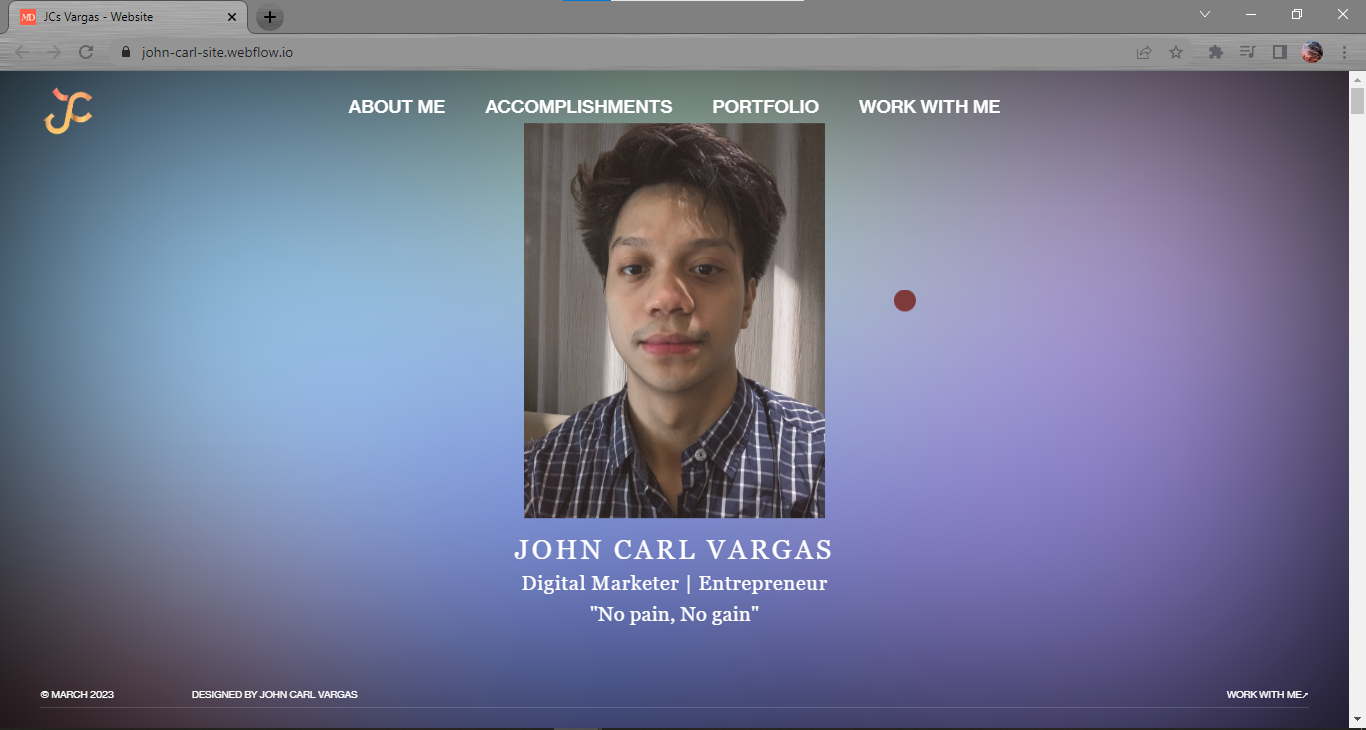Image resolution: width=1366 pixels, height=730 pixels.
Task: Open a new browser tab
Action: coord(270,16)
